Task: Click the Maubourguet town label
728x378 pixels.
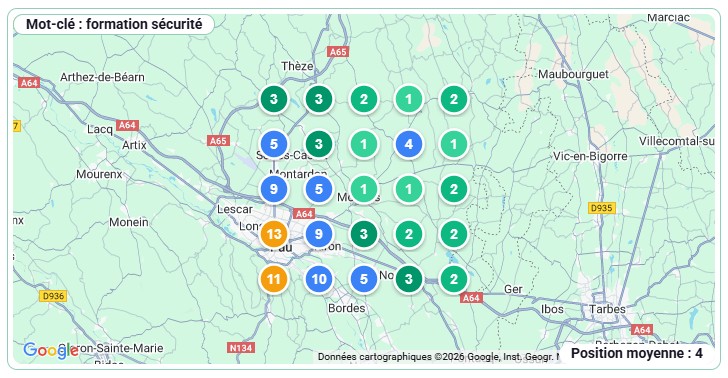Action: (573, 74)
